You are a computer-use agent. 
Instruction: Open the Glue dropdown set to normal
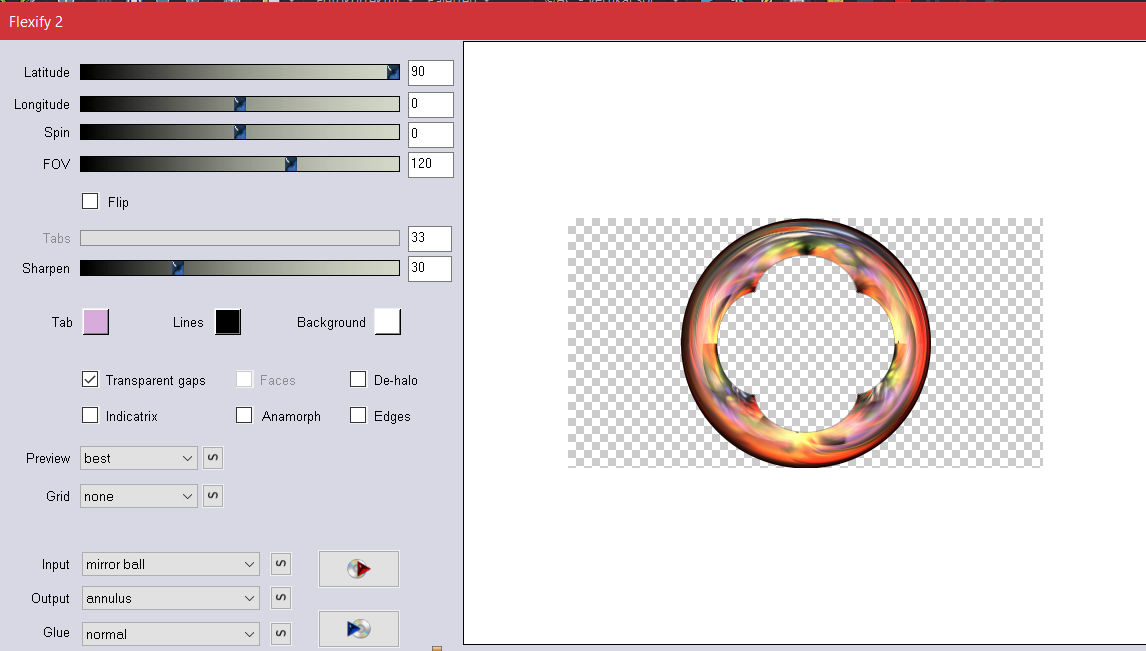coord(171,633)
